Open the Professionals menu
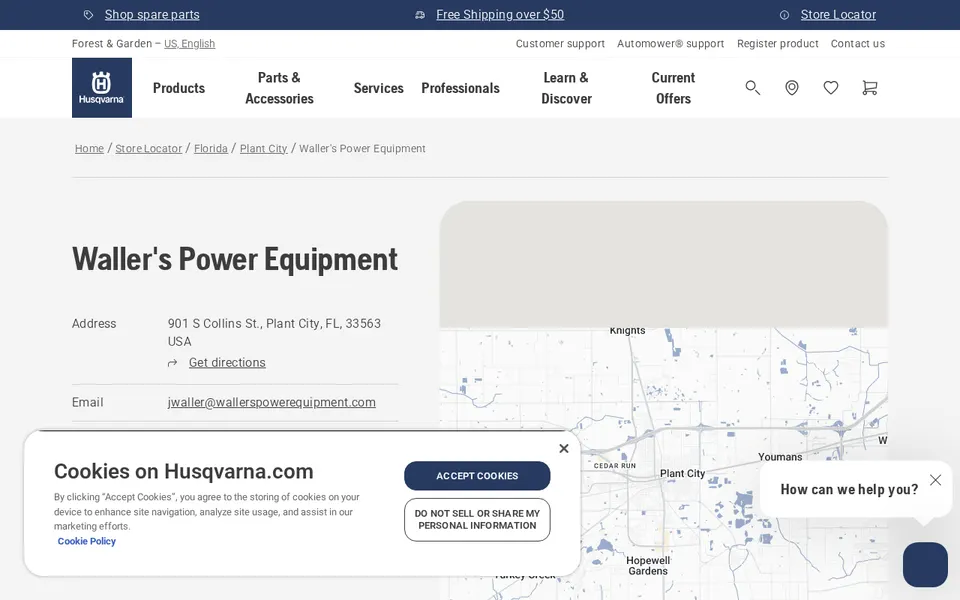This screenshot has width=960, height=600. click(x=460, y=88)
